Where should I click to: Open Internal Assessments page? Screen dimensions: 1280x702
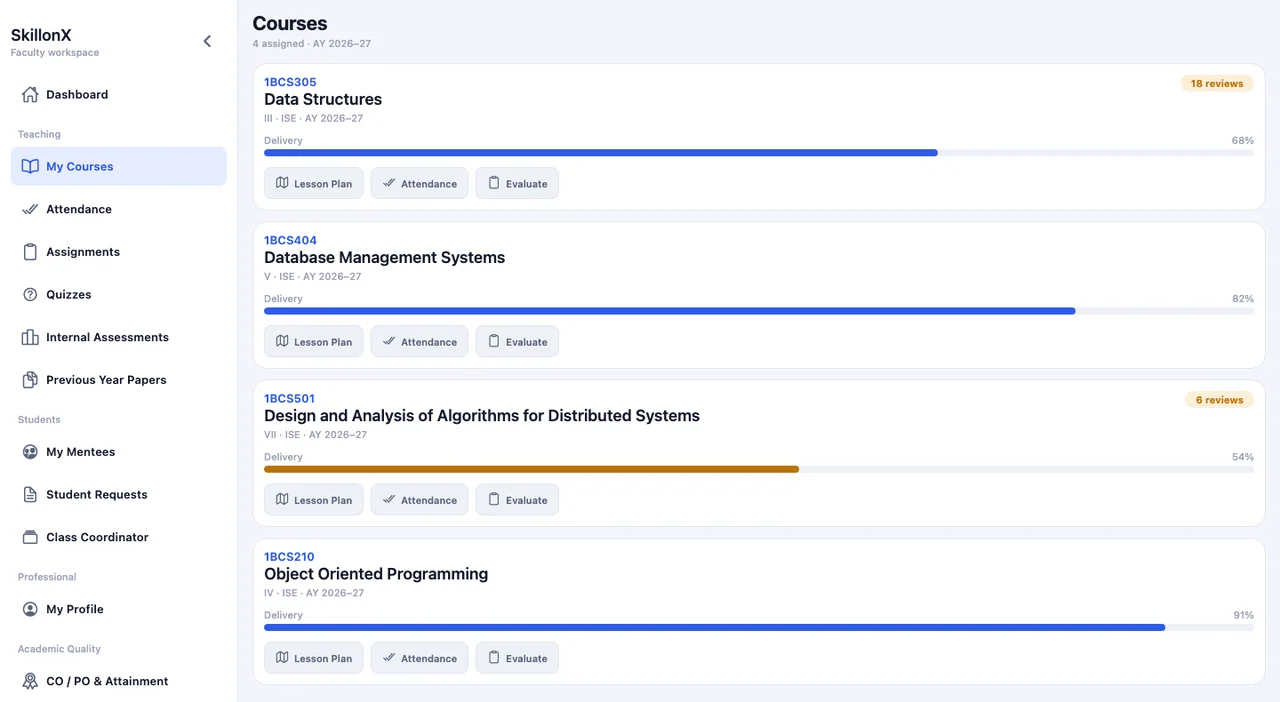(119, 337)
